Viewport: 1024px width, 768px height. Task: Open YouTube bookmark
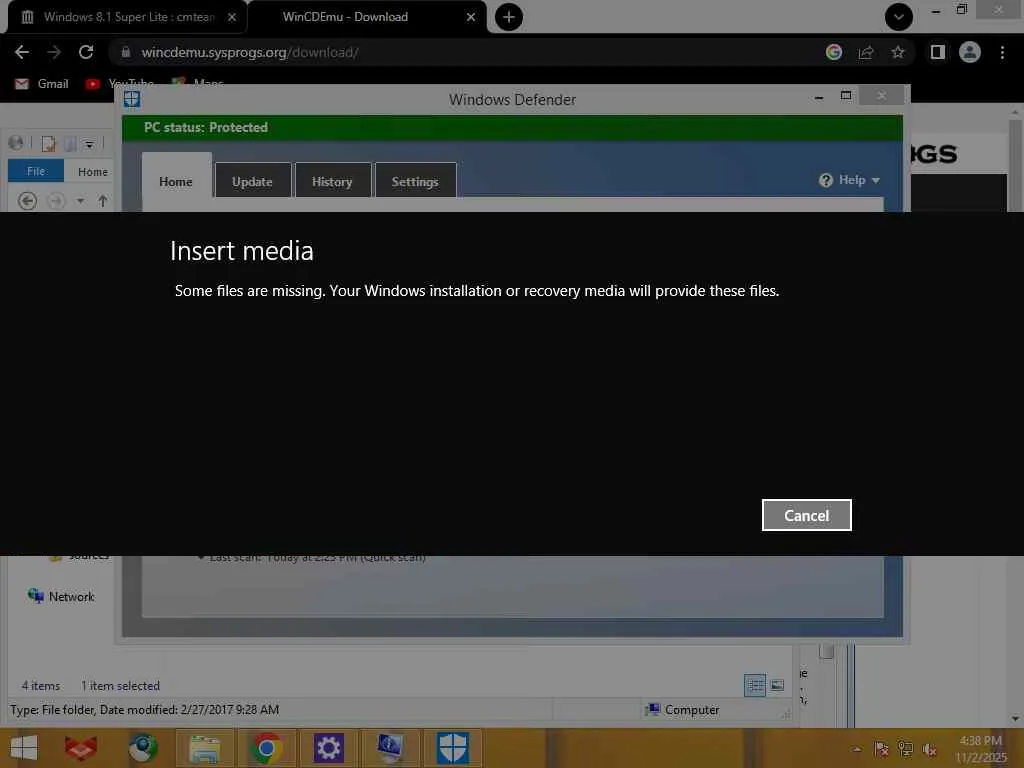[x=120, y=84]
